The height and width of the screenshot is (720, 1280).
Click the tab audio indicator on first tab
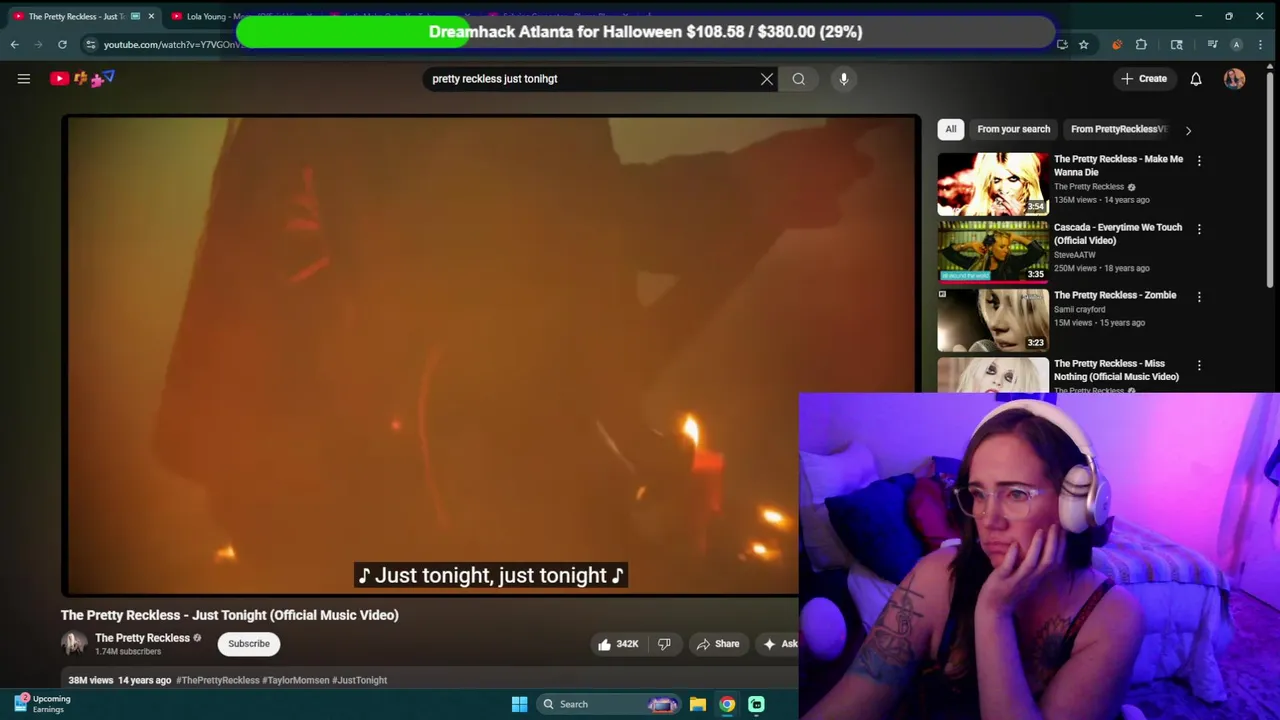coord(135,16)
